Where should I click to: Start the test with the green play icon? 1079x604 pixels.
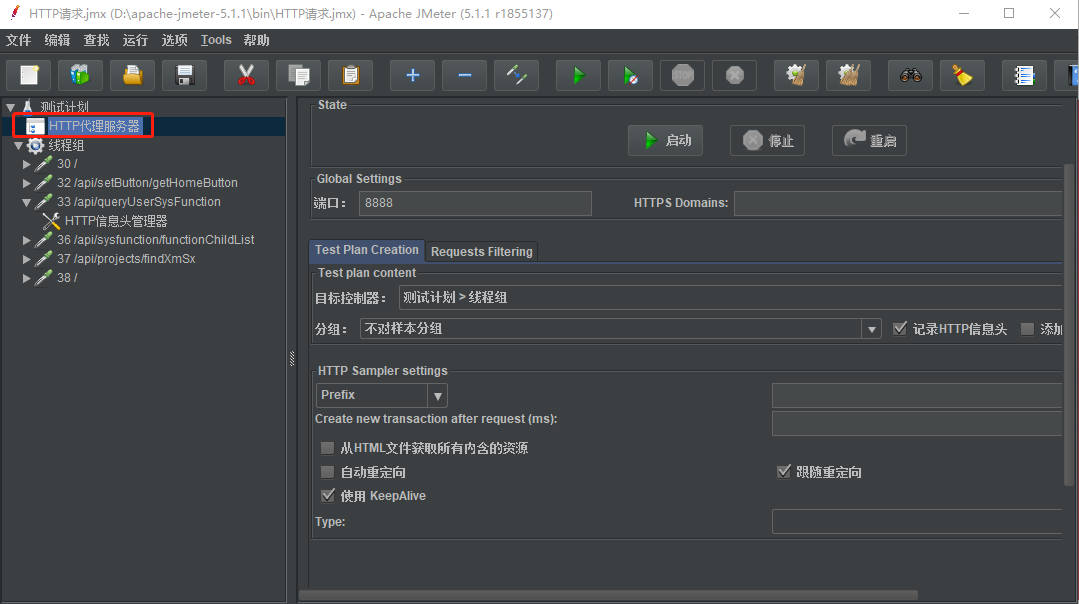click(x=578, y=75)
